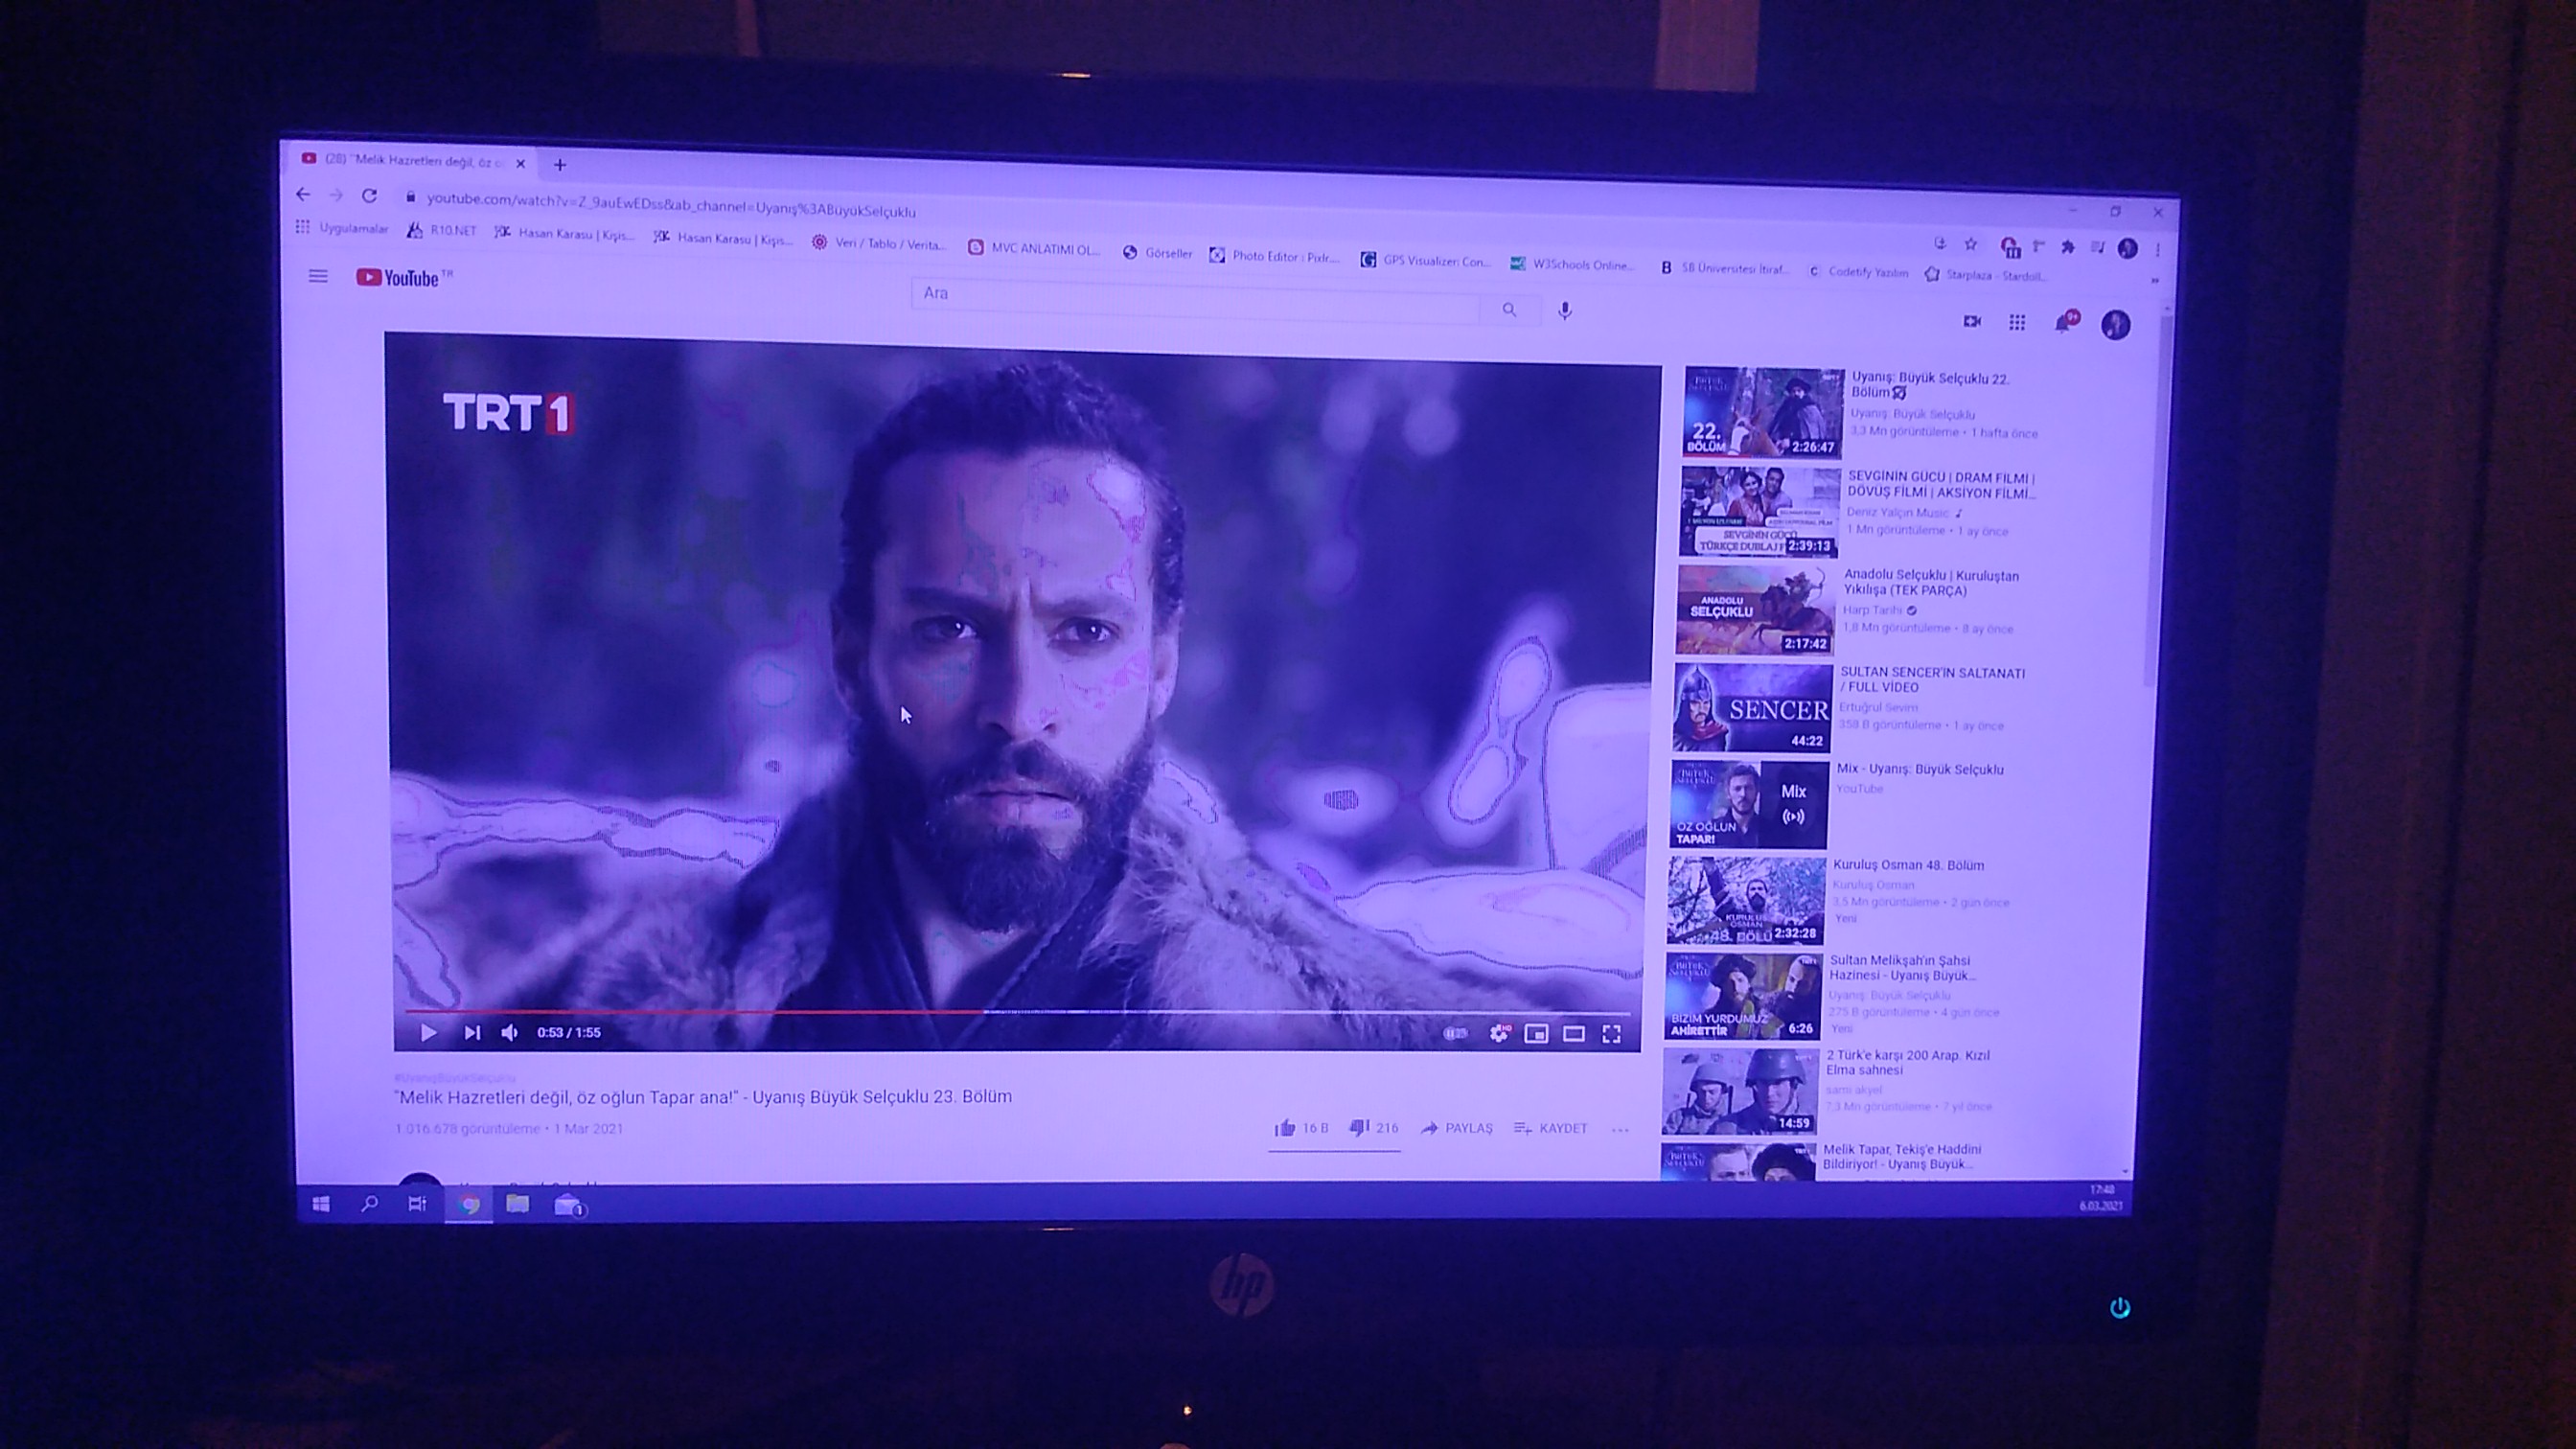
Task: Open the GPS Visualizer bookmark
Action: coord(1425,261)
